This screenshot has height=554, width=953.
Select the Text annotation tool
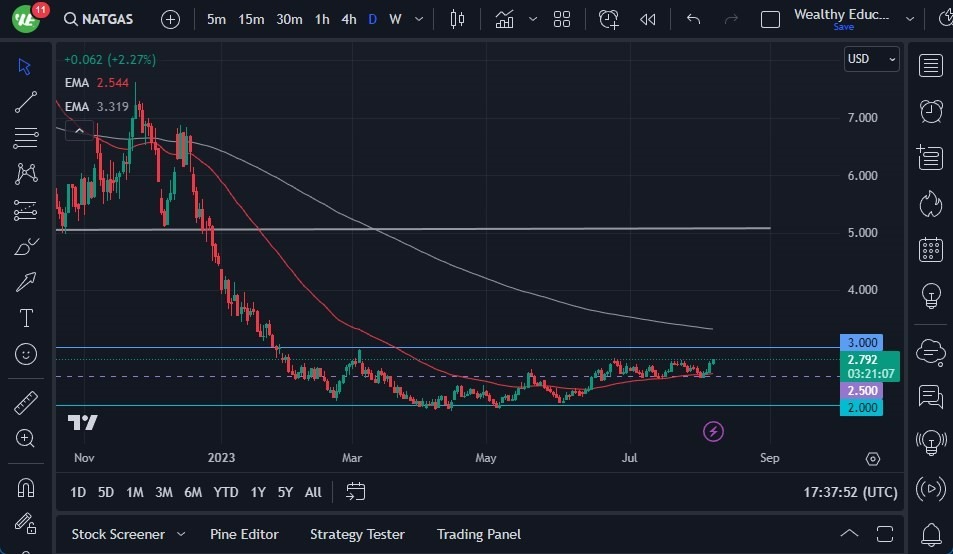click(x=26, y=318)
